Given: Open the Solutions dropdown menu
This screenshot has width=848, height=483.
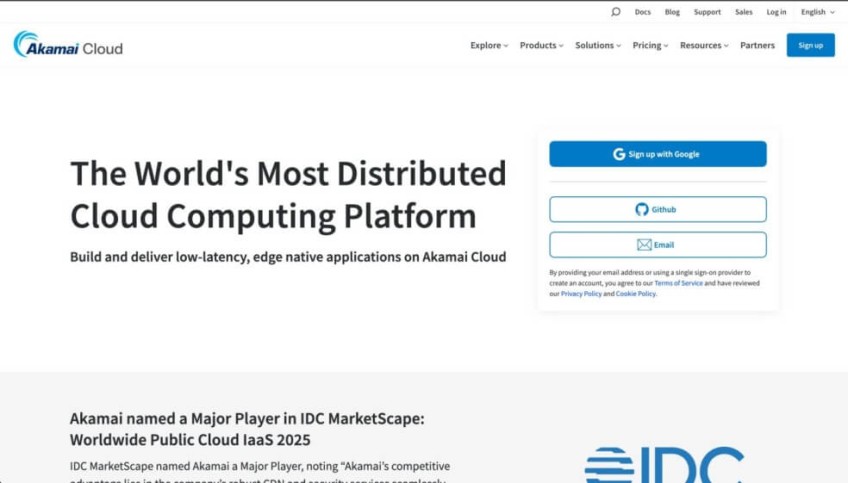Looking at the screenshot, I should (x=598, y=45).
